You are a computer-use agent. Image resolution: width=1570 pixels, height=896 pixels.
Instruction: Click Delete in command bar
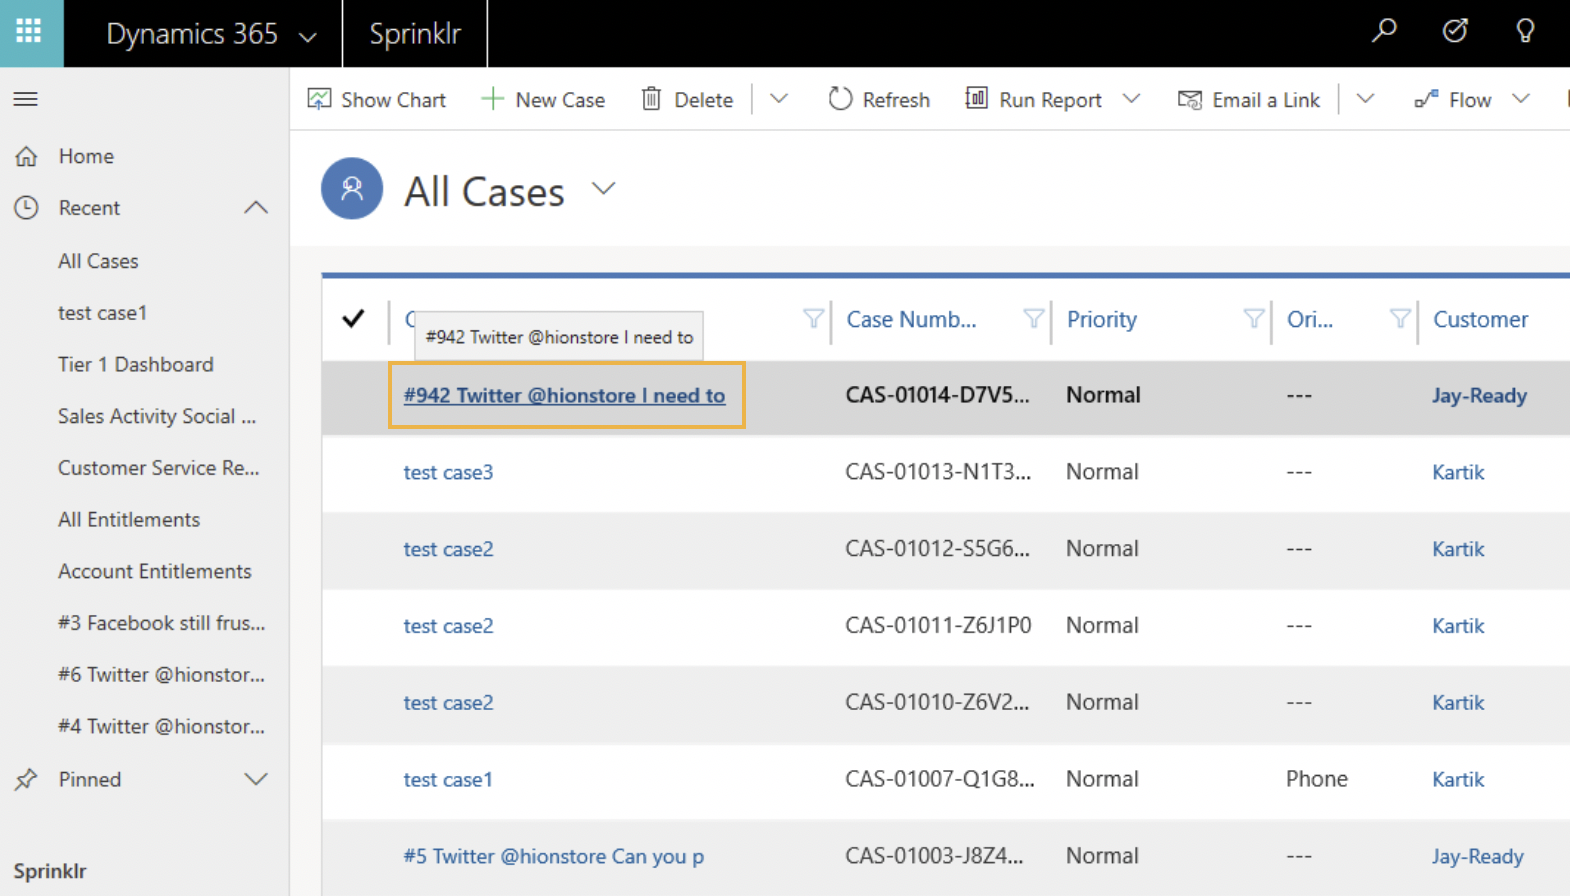coord(687,100)
